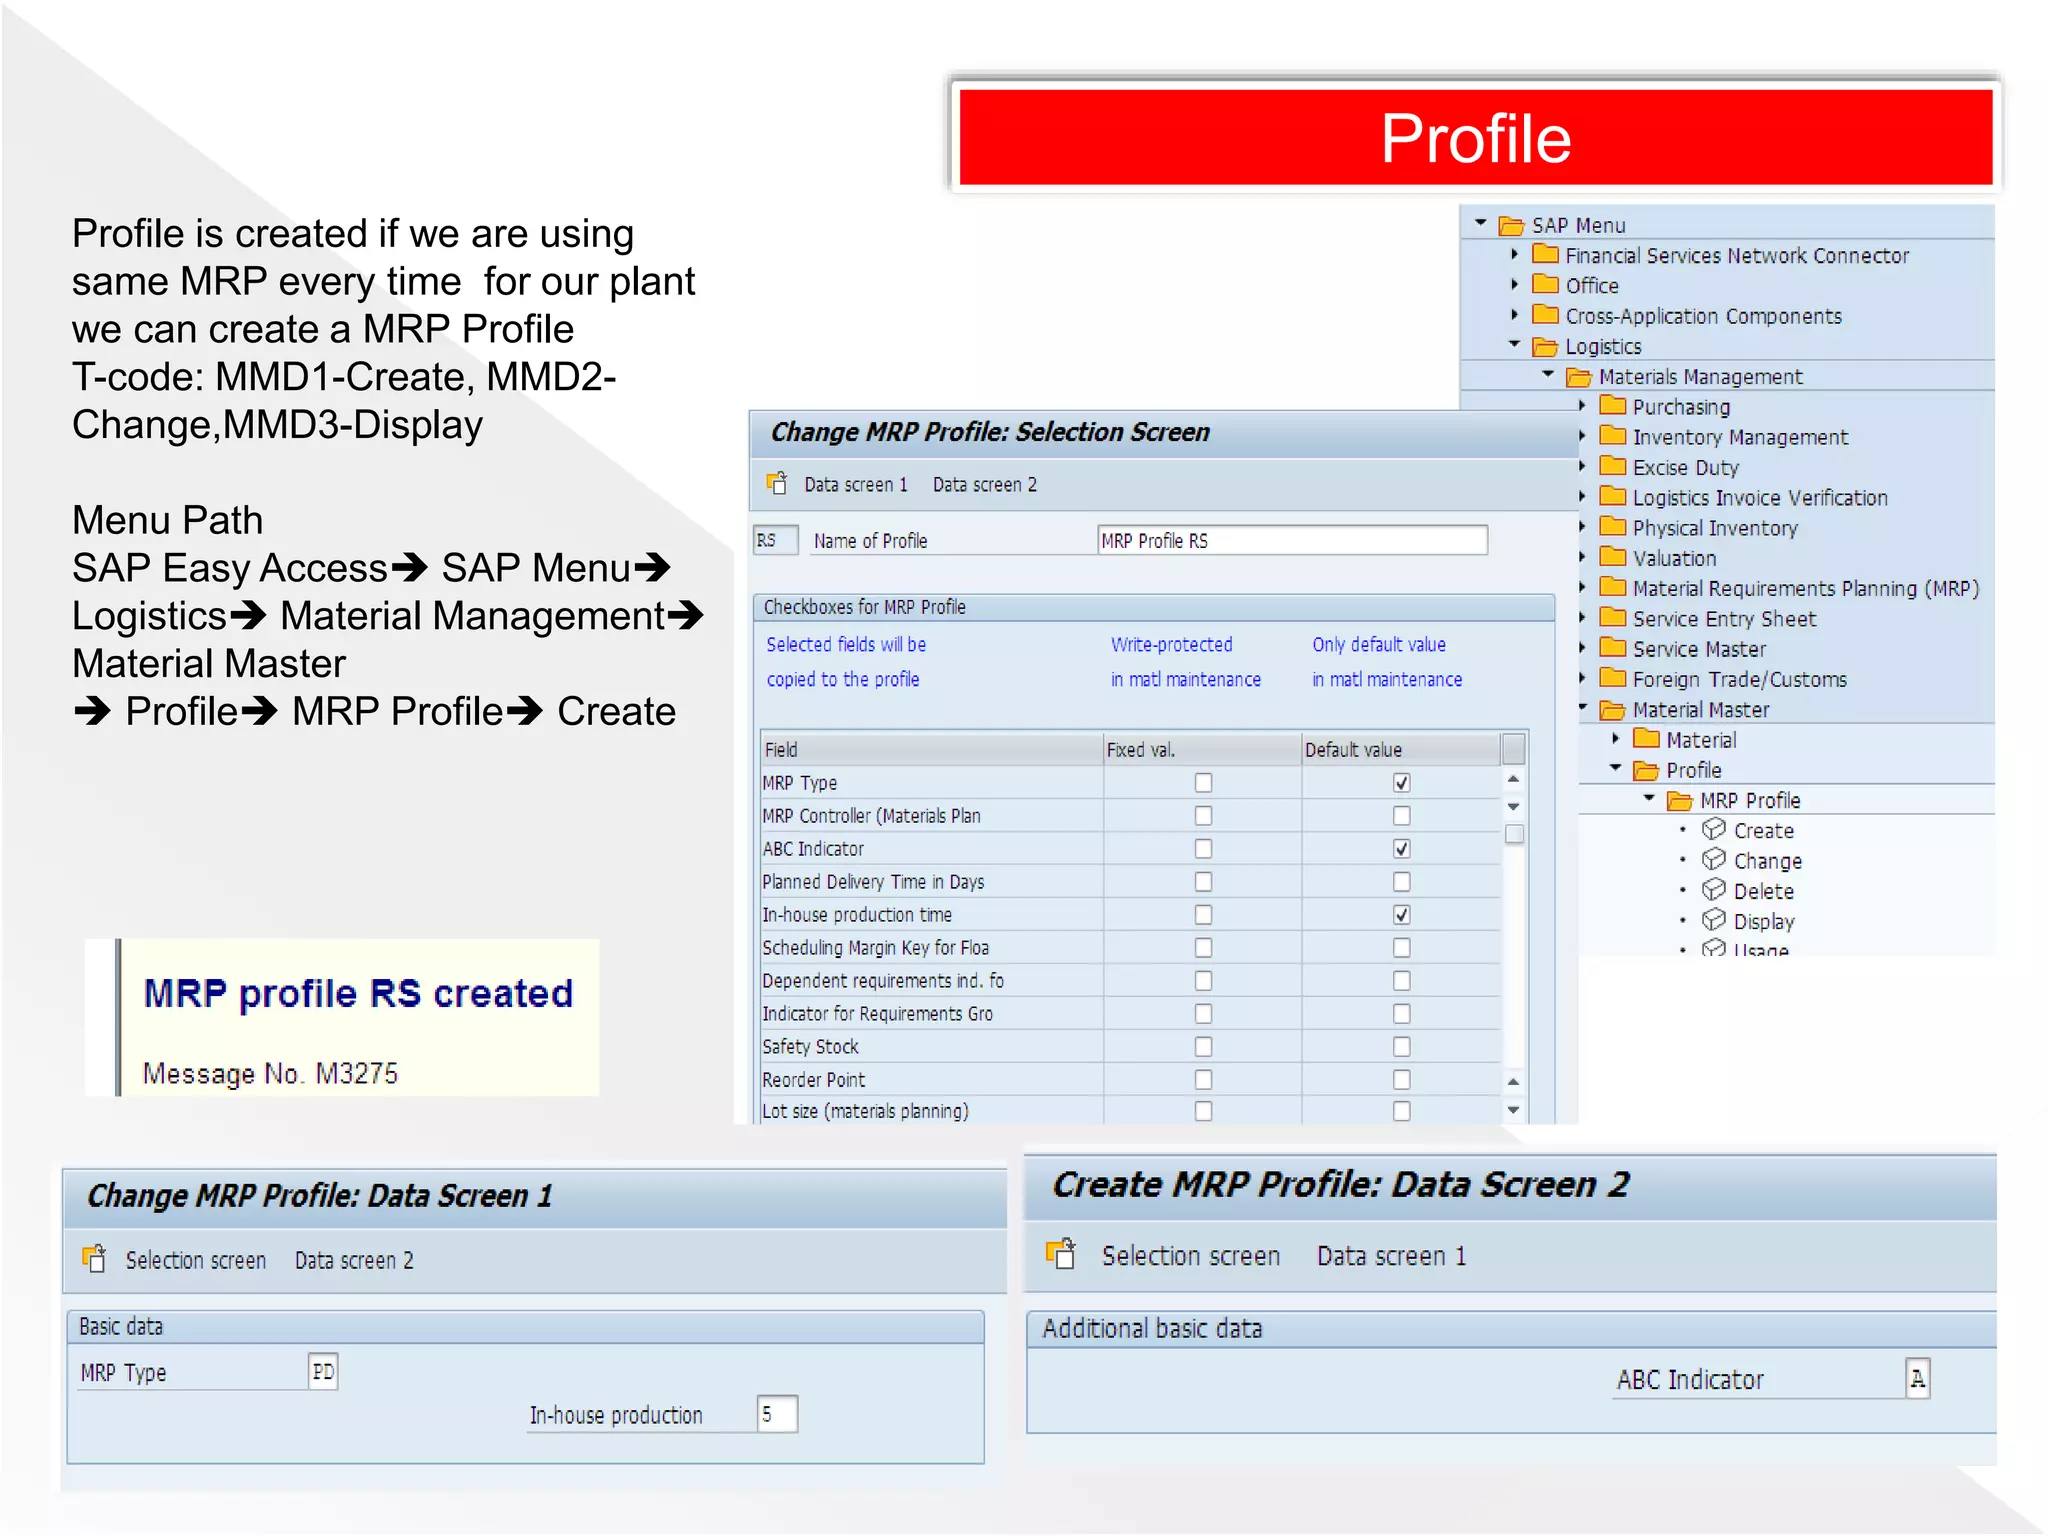This screenshot has width=2048, height=1536.
Task: Click the Delete transaction icon under MRP Profile
Action: point(1714,889)
